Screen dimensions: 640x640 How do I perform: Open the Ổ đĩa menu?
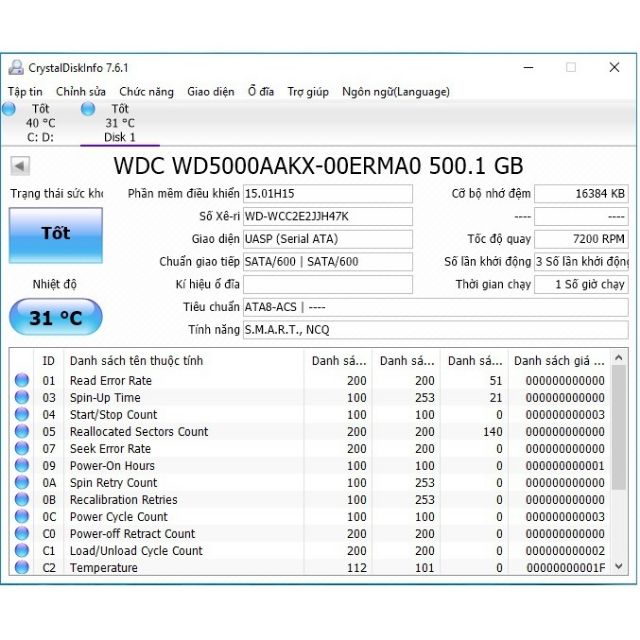261,91
